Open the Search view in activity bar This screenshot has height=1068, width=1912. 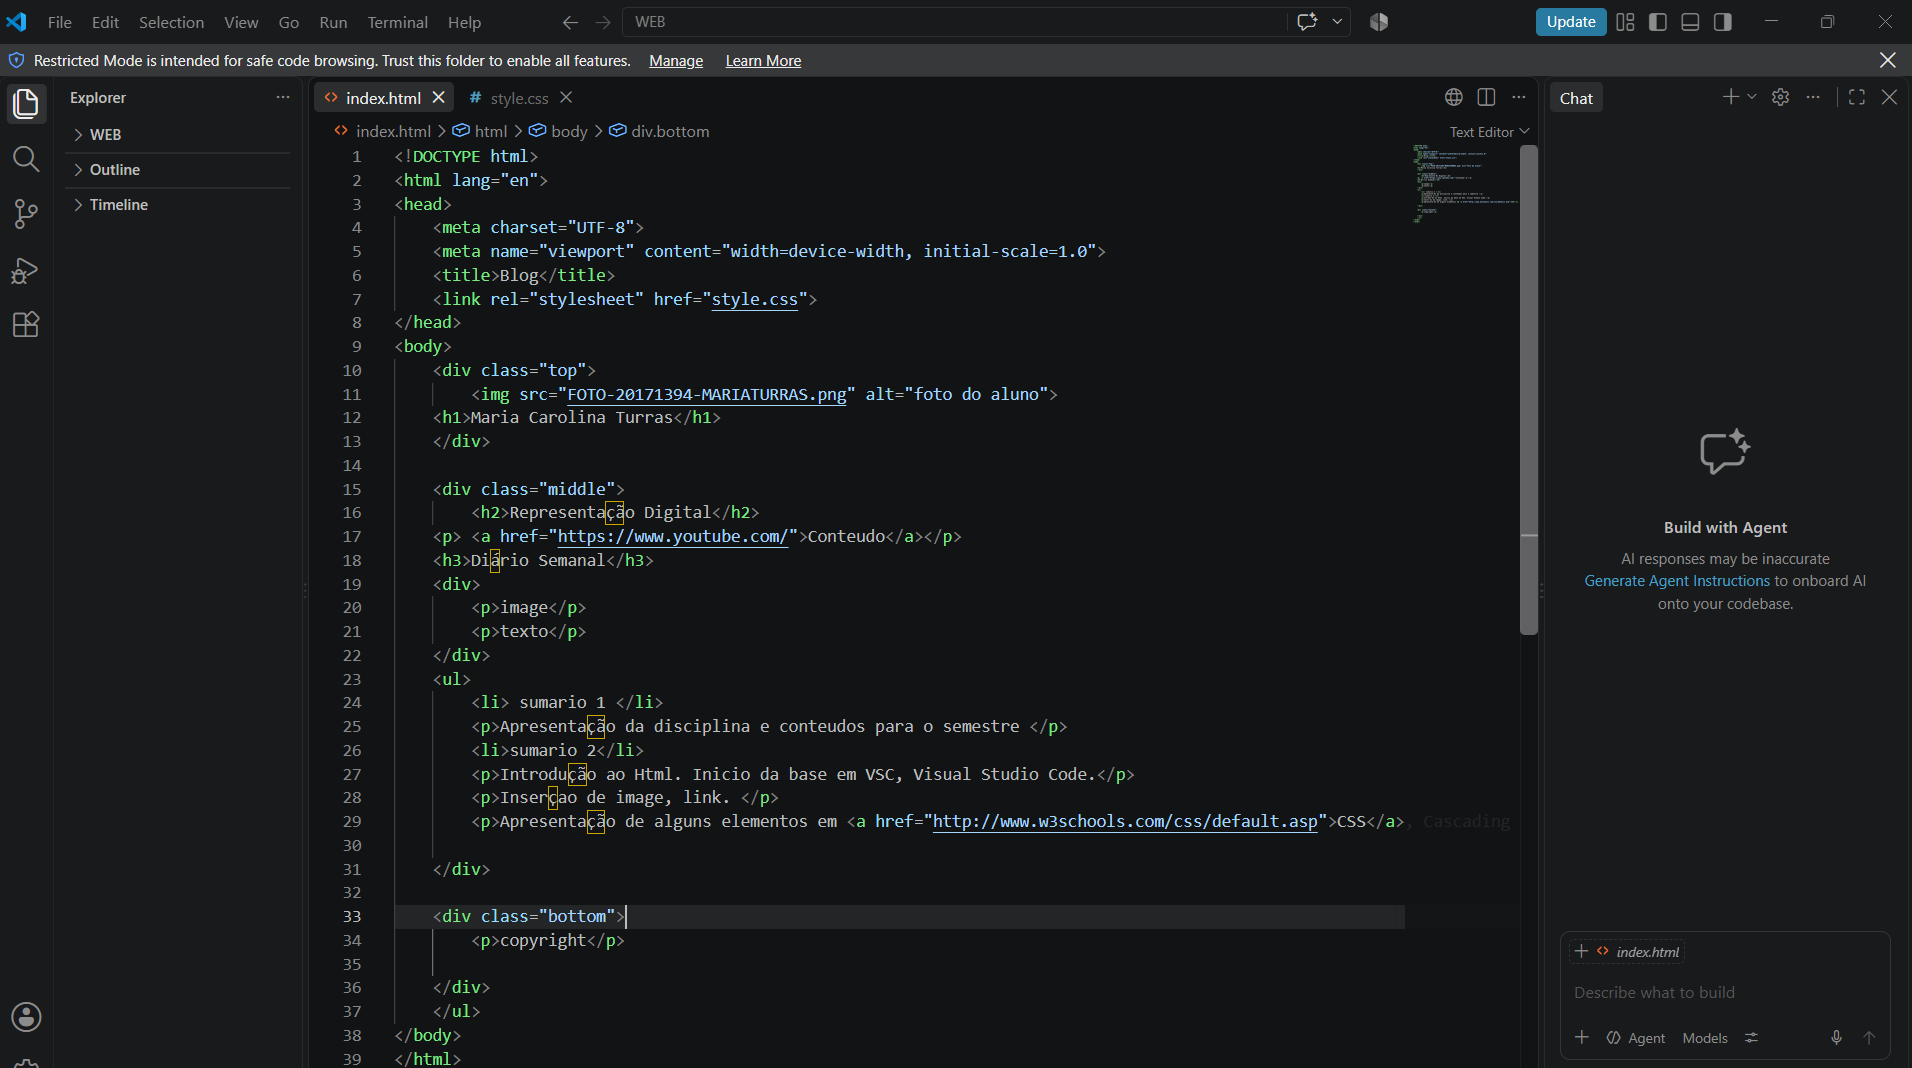pyautogui.click(x=26, y=159)
